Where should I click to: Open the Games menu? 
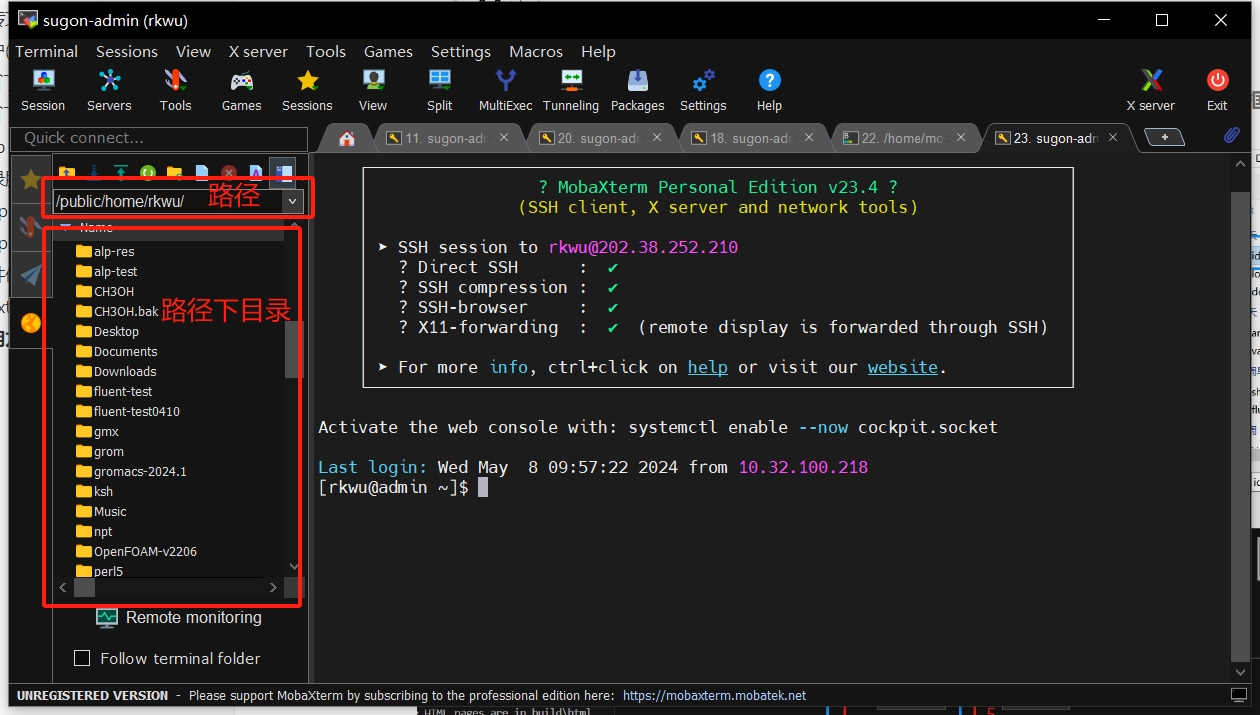(x=388, y=51)
